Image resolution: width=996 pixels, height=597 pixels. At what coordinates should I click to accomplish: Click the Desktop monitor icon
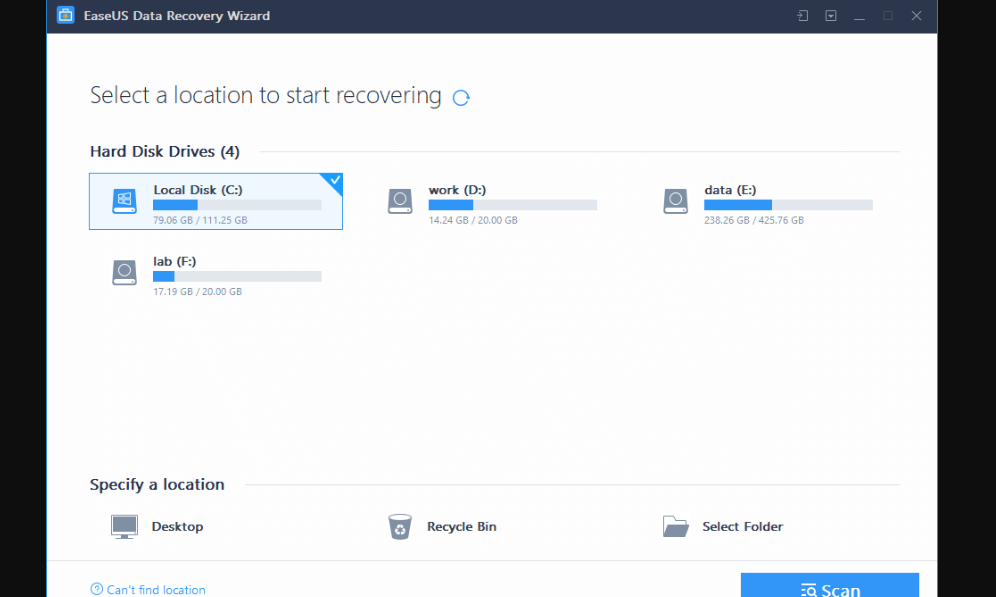click(x=124, y=527)
